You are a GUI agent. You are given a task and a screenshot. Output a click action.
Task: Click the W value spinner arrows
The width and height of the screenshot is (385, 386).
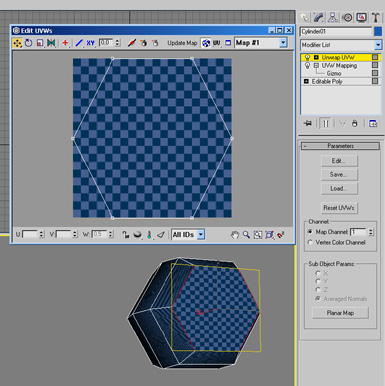111,235
